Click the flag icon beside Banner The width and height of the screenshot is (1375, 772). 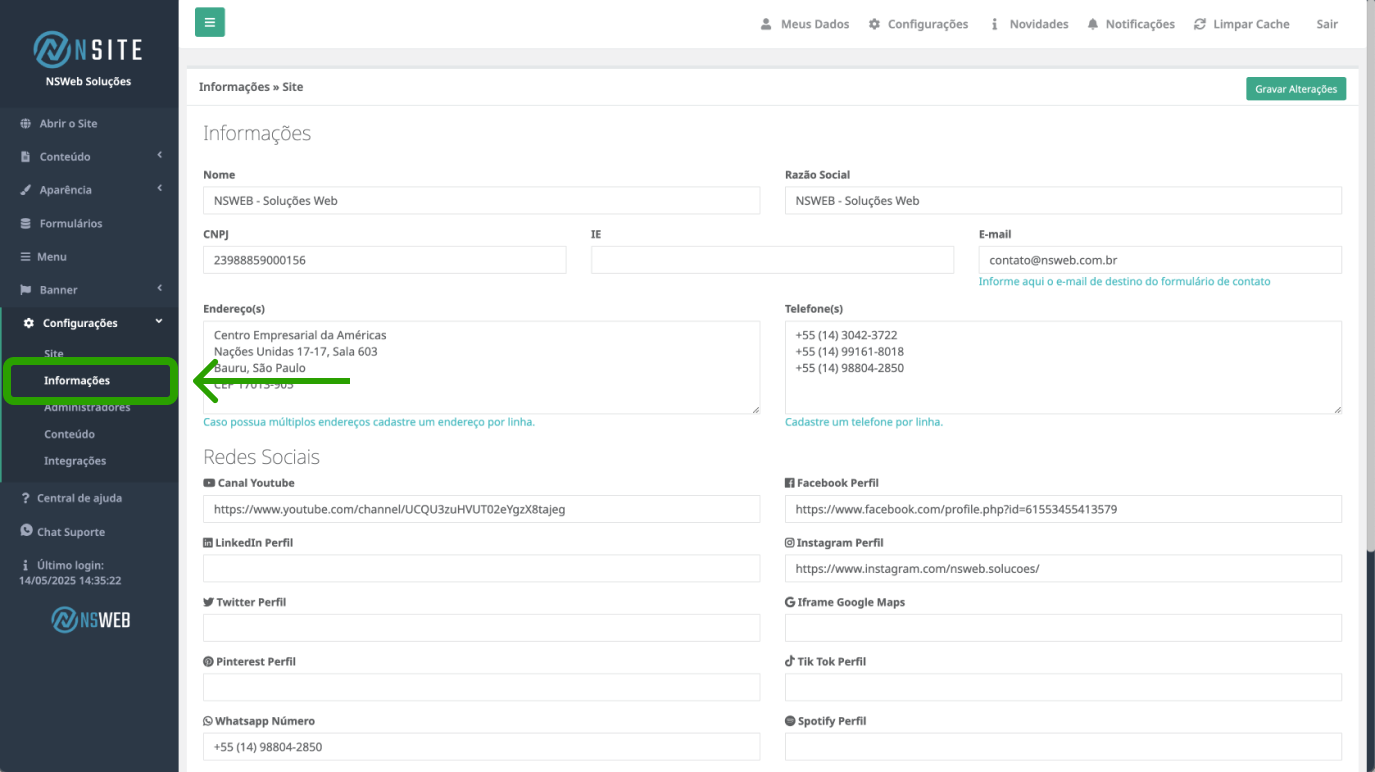pos(26,290)
